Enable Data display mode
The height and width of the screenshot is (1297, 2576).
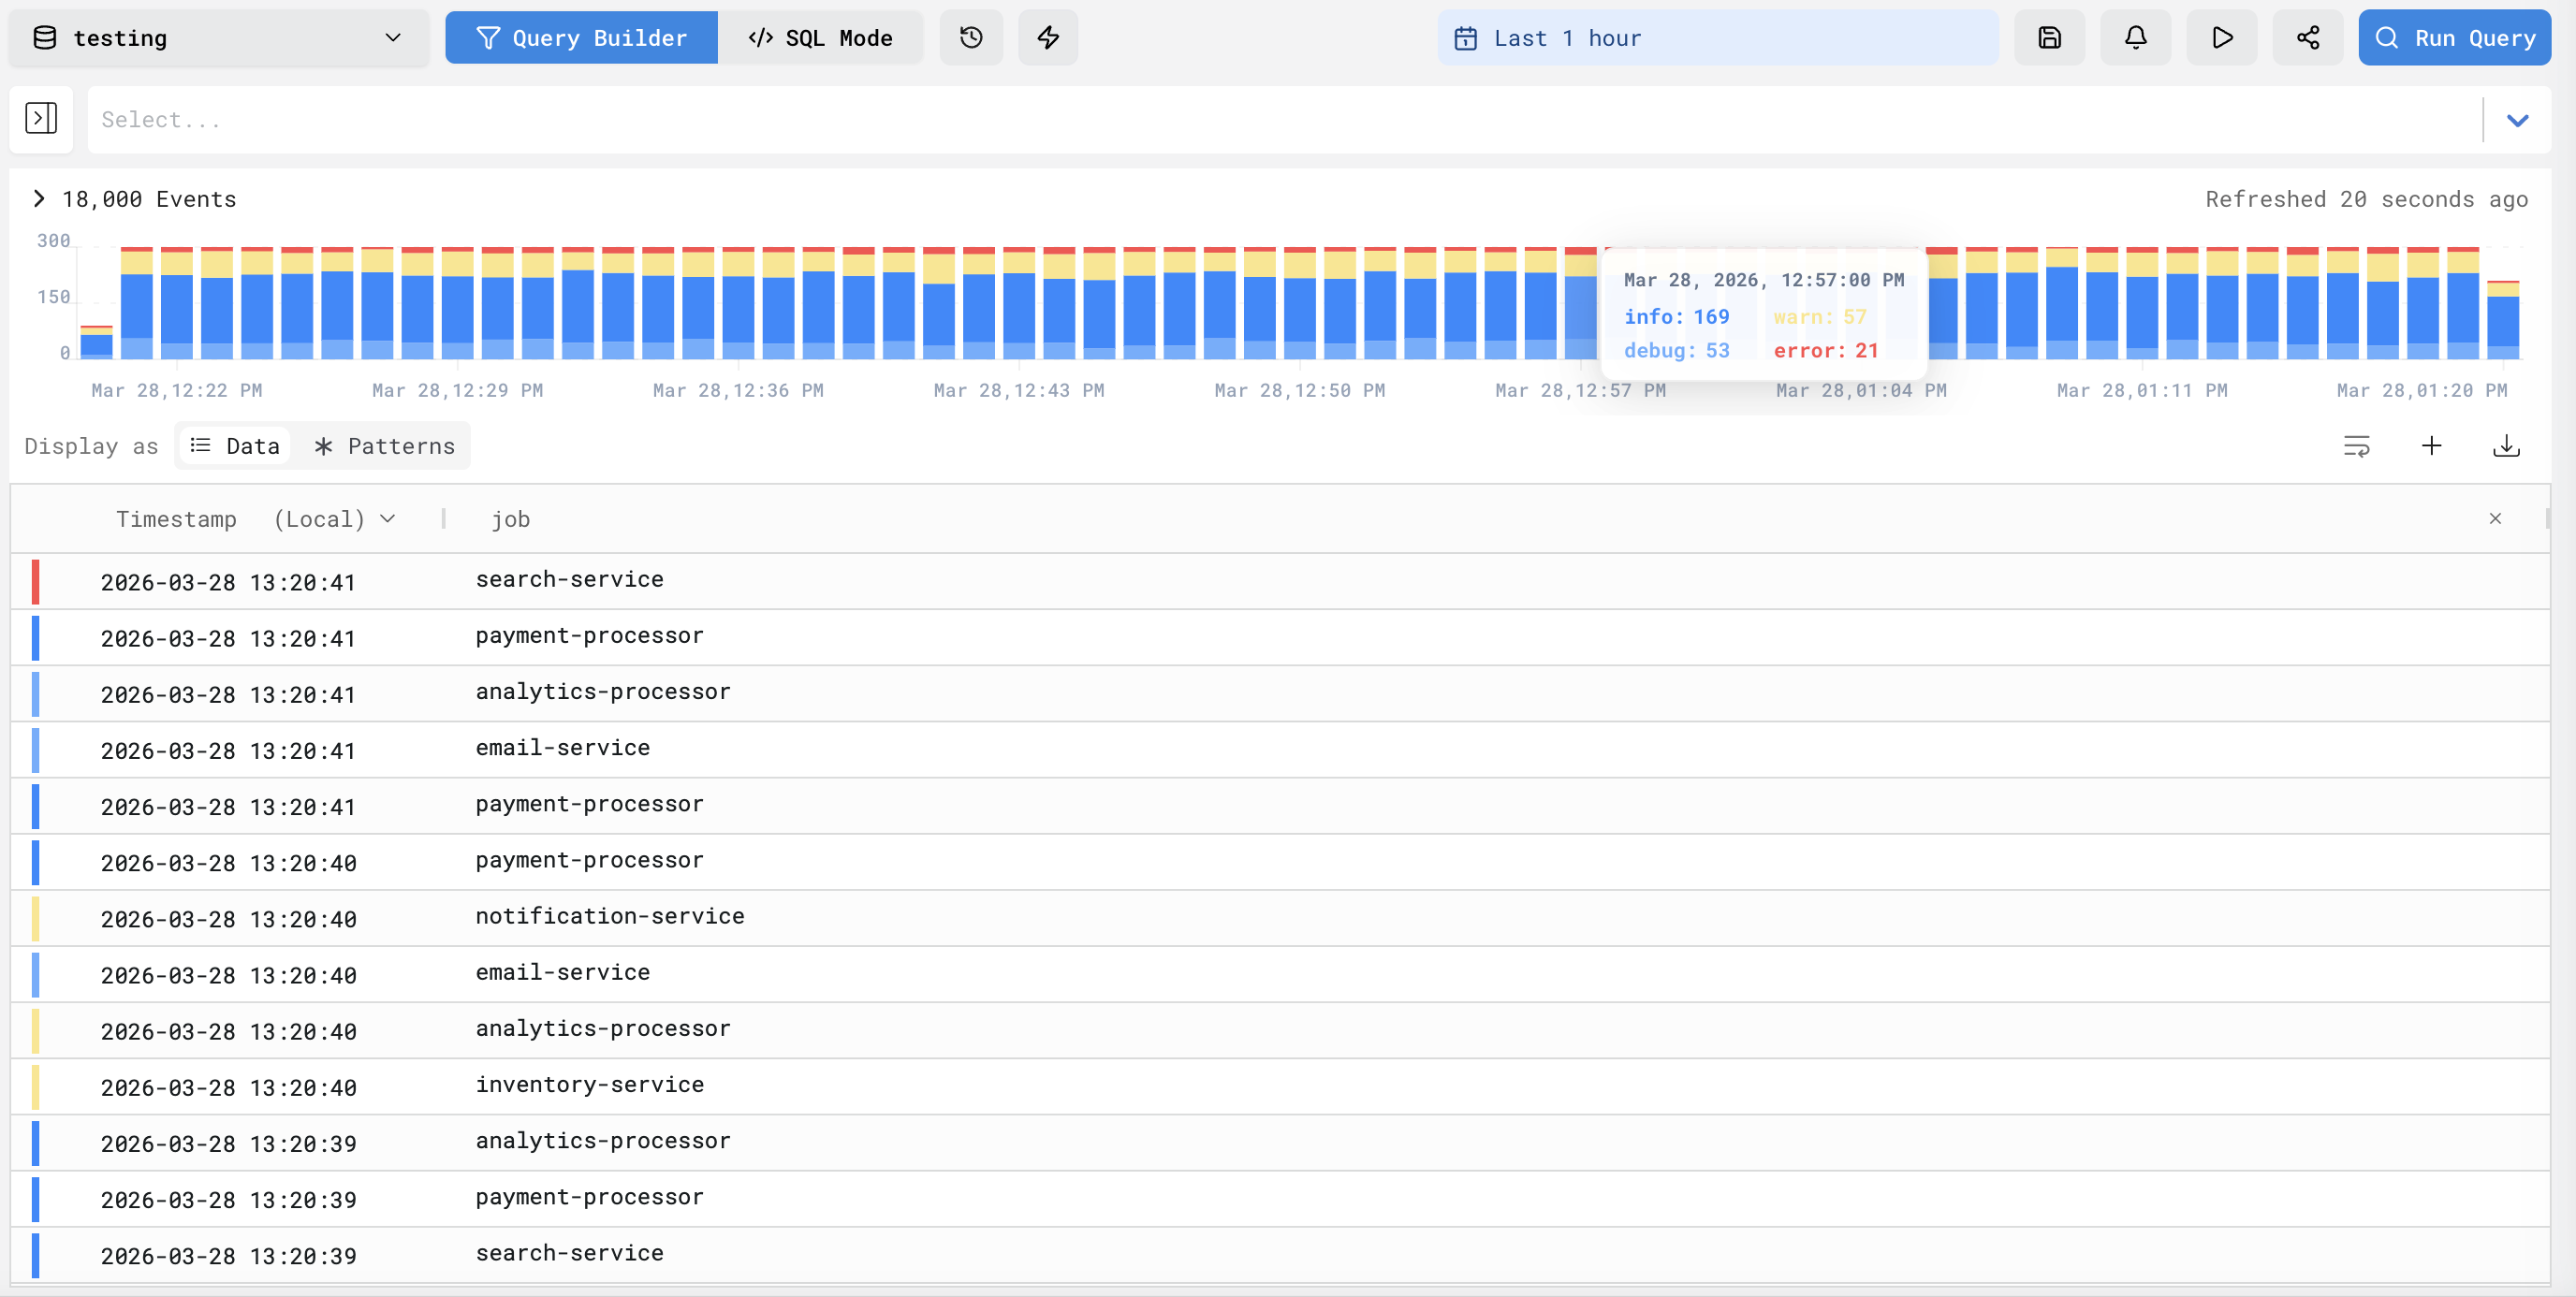tap(235, 446)
